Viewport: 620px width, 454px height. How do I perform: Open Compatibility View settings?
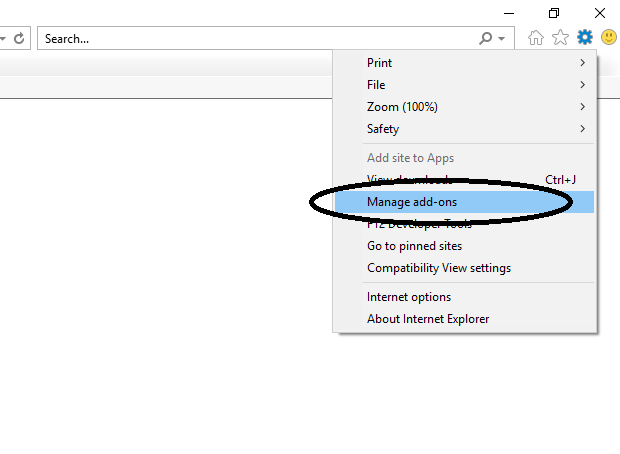pos(464,268)
